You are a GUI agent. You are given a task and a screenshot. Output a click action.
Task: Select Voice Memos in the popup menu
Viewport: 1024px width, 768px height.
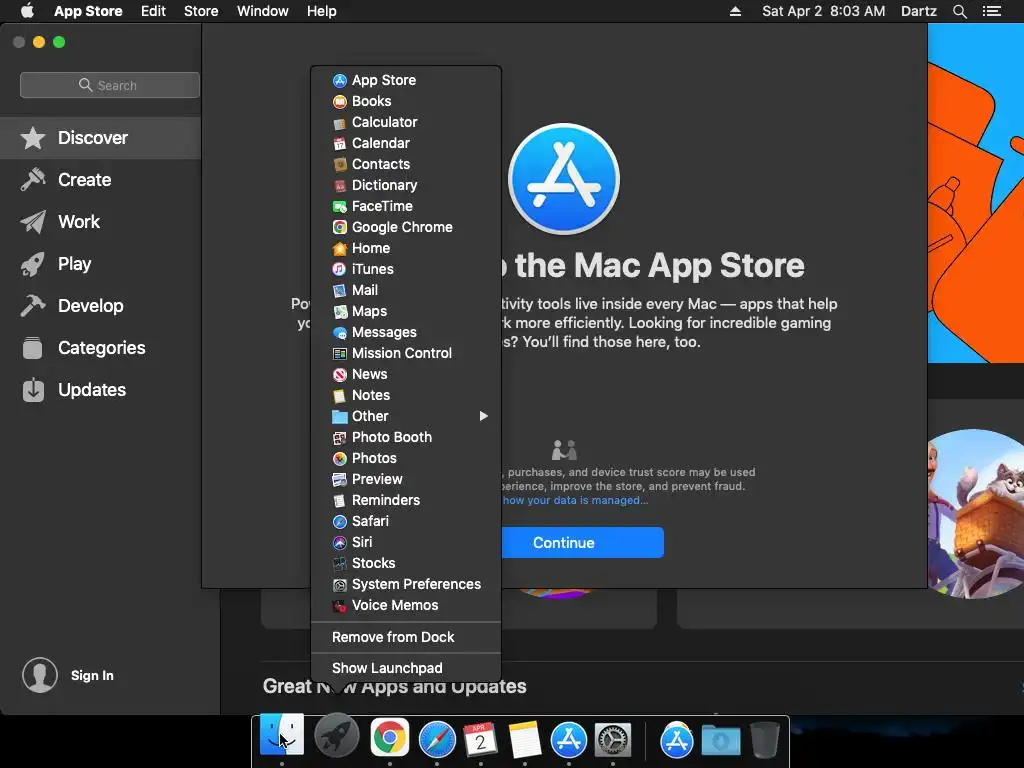coord(406,605)
